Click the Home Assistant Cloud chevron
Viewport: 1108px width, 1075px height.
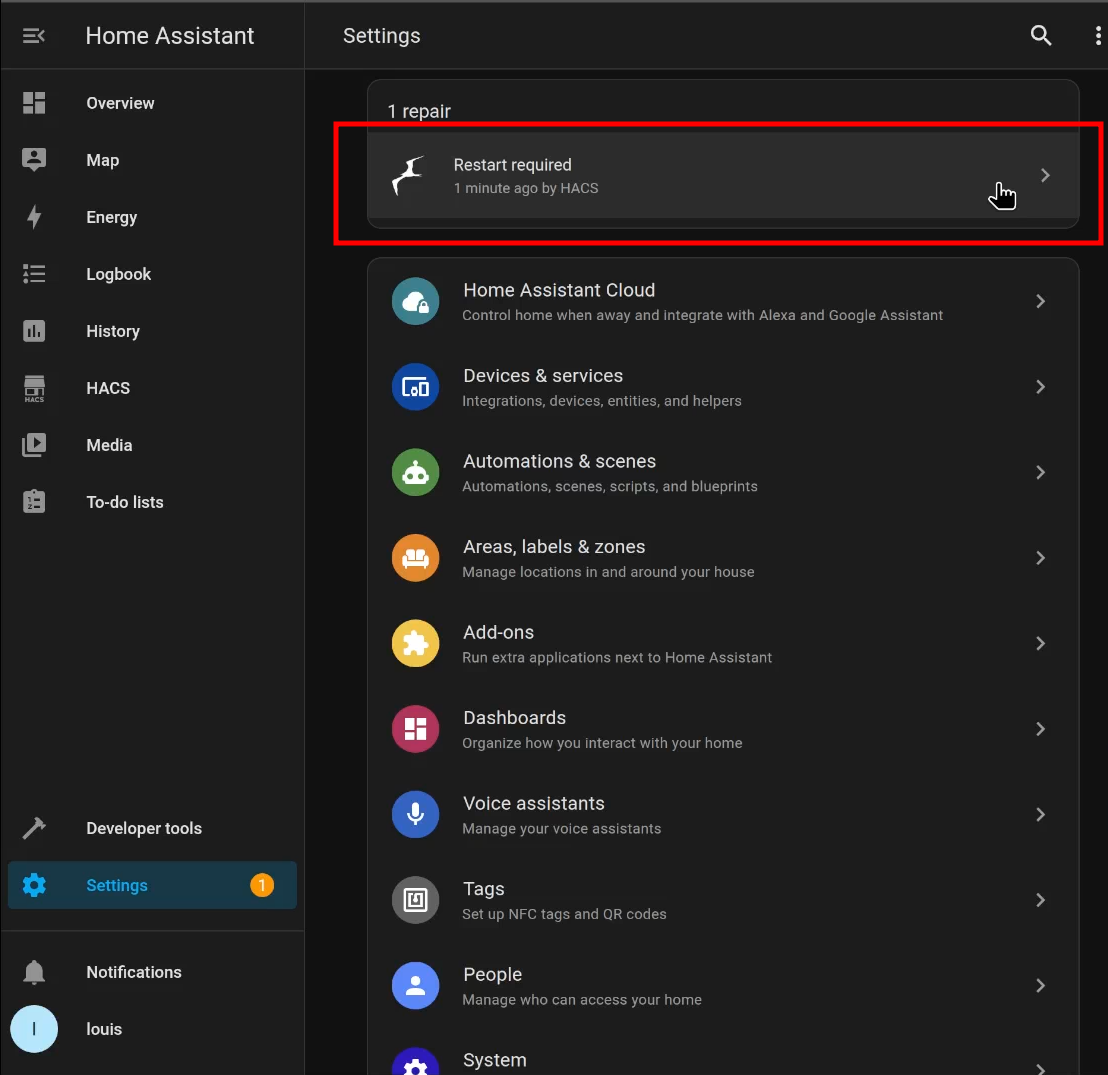[1040, 302]
